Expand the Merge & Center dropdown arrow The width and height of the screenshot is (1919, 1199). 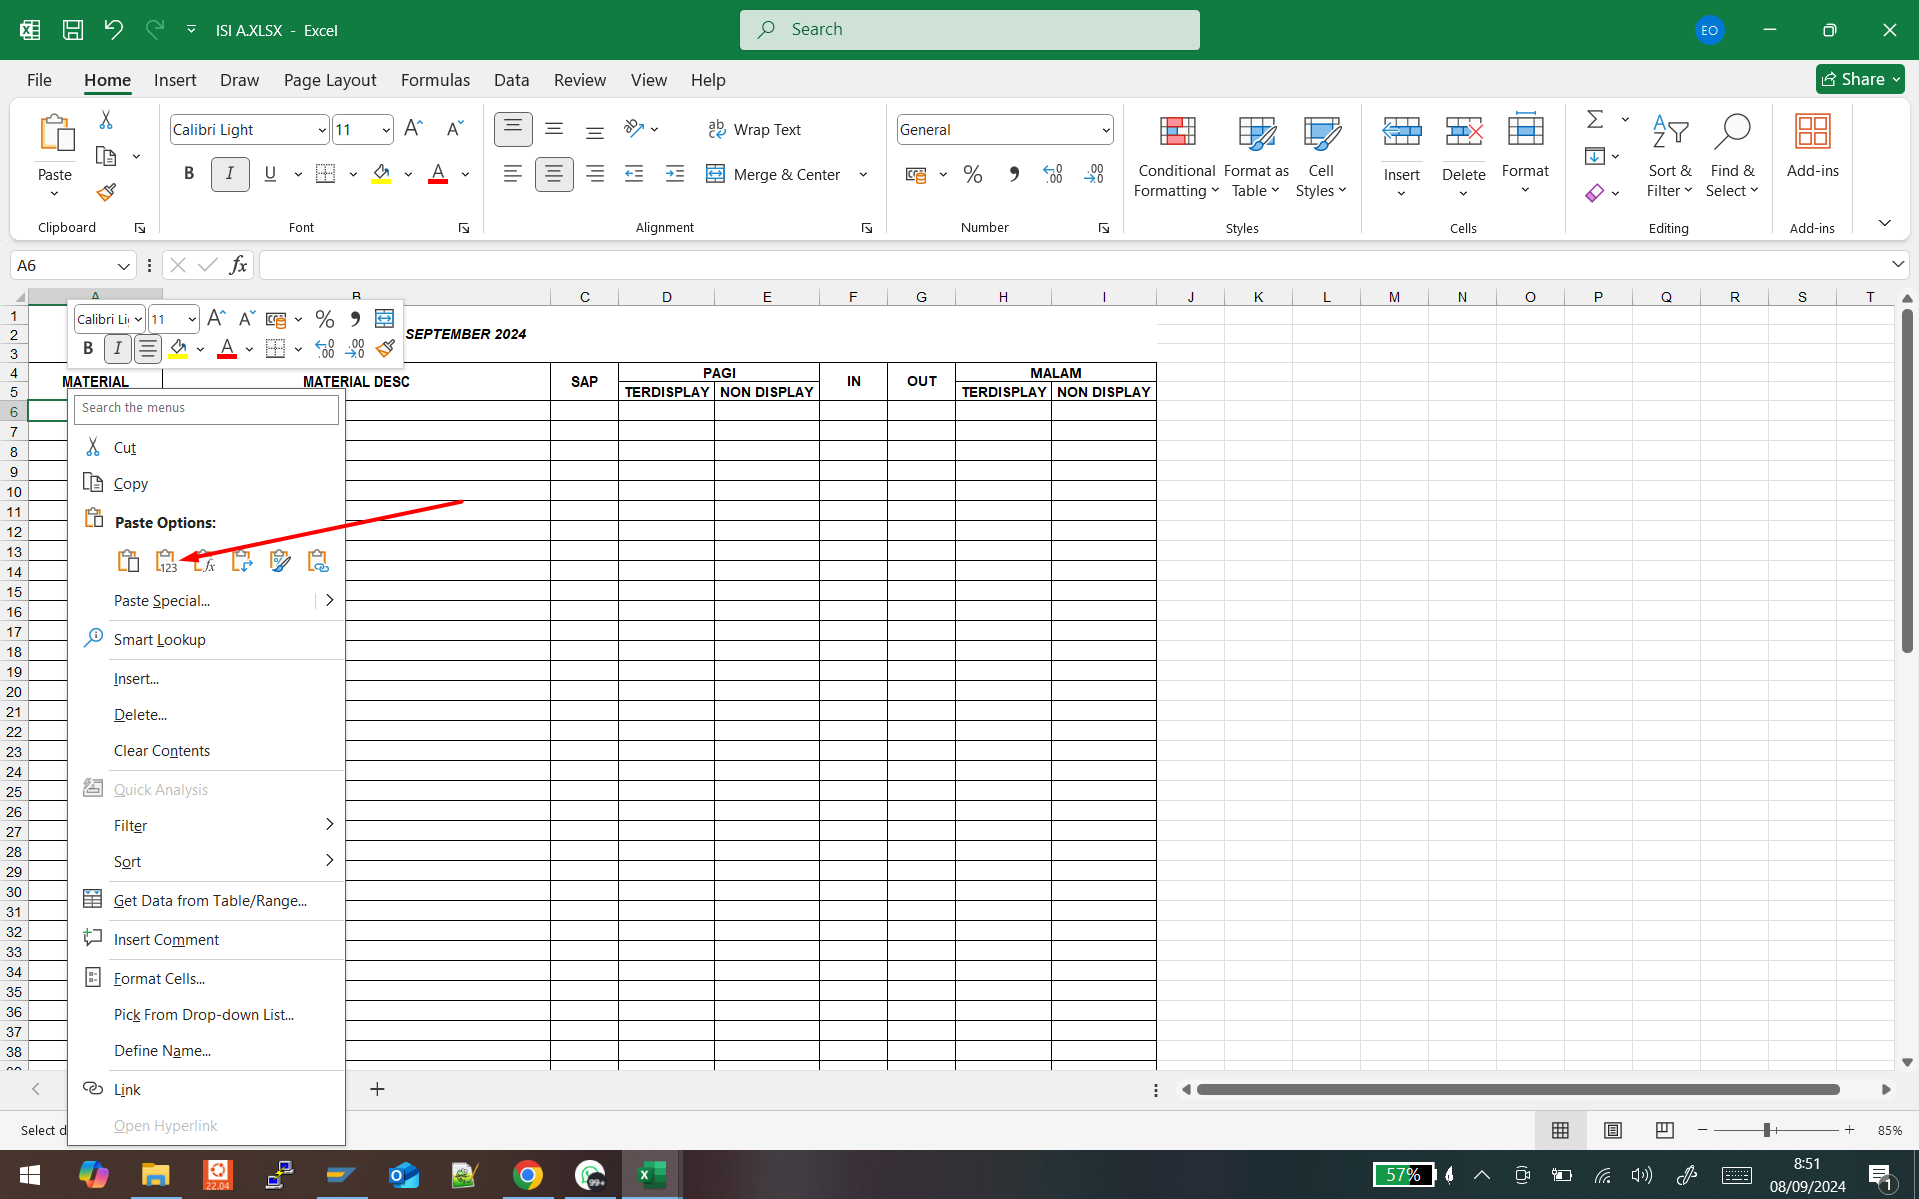pos(863,175)
